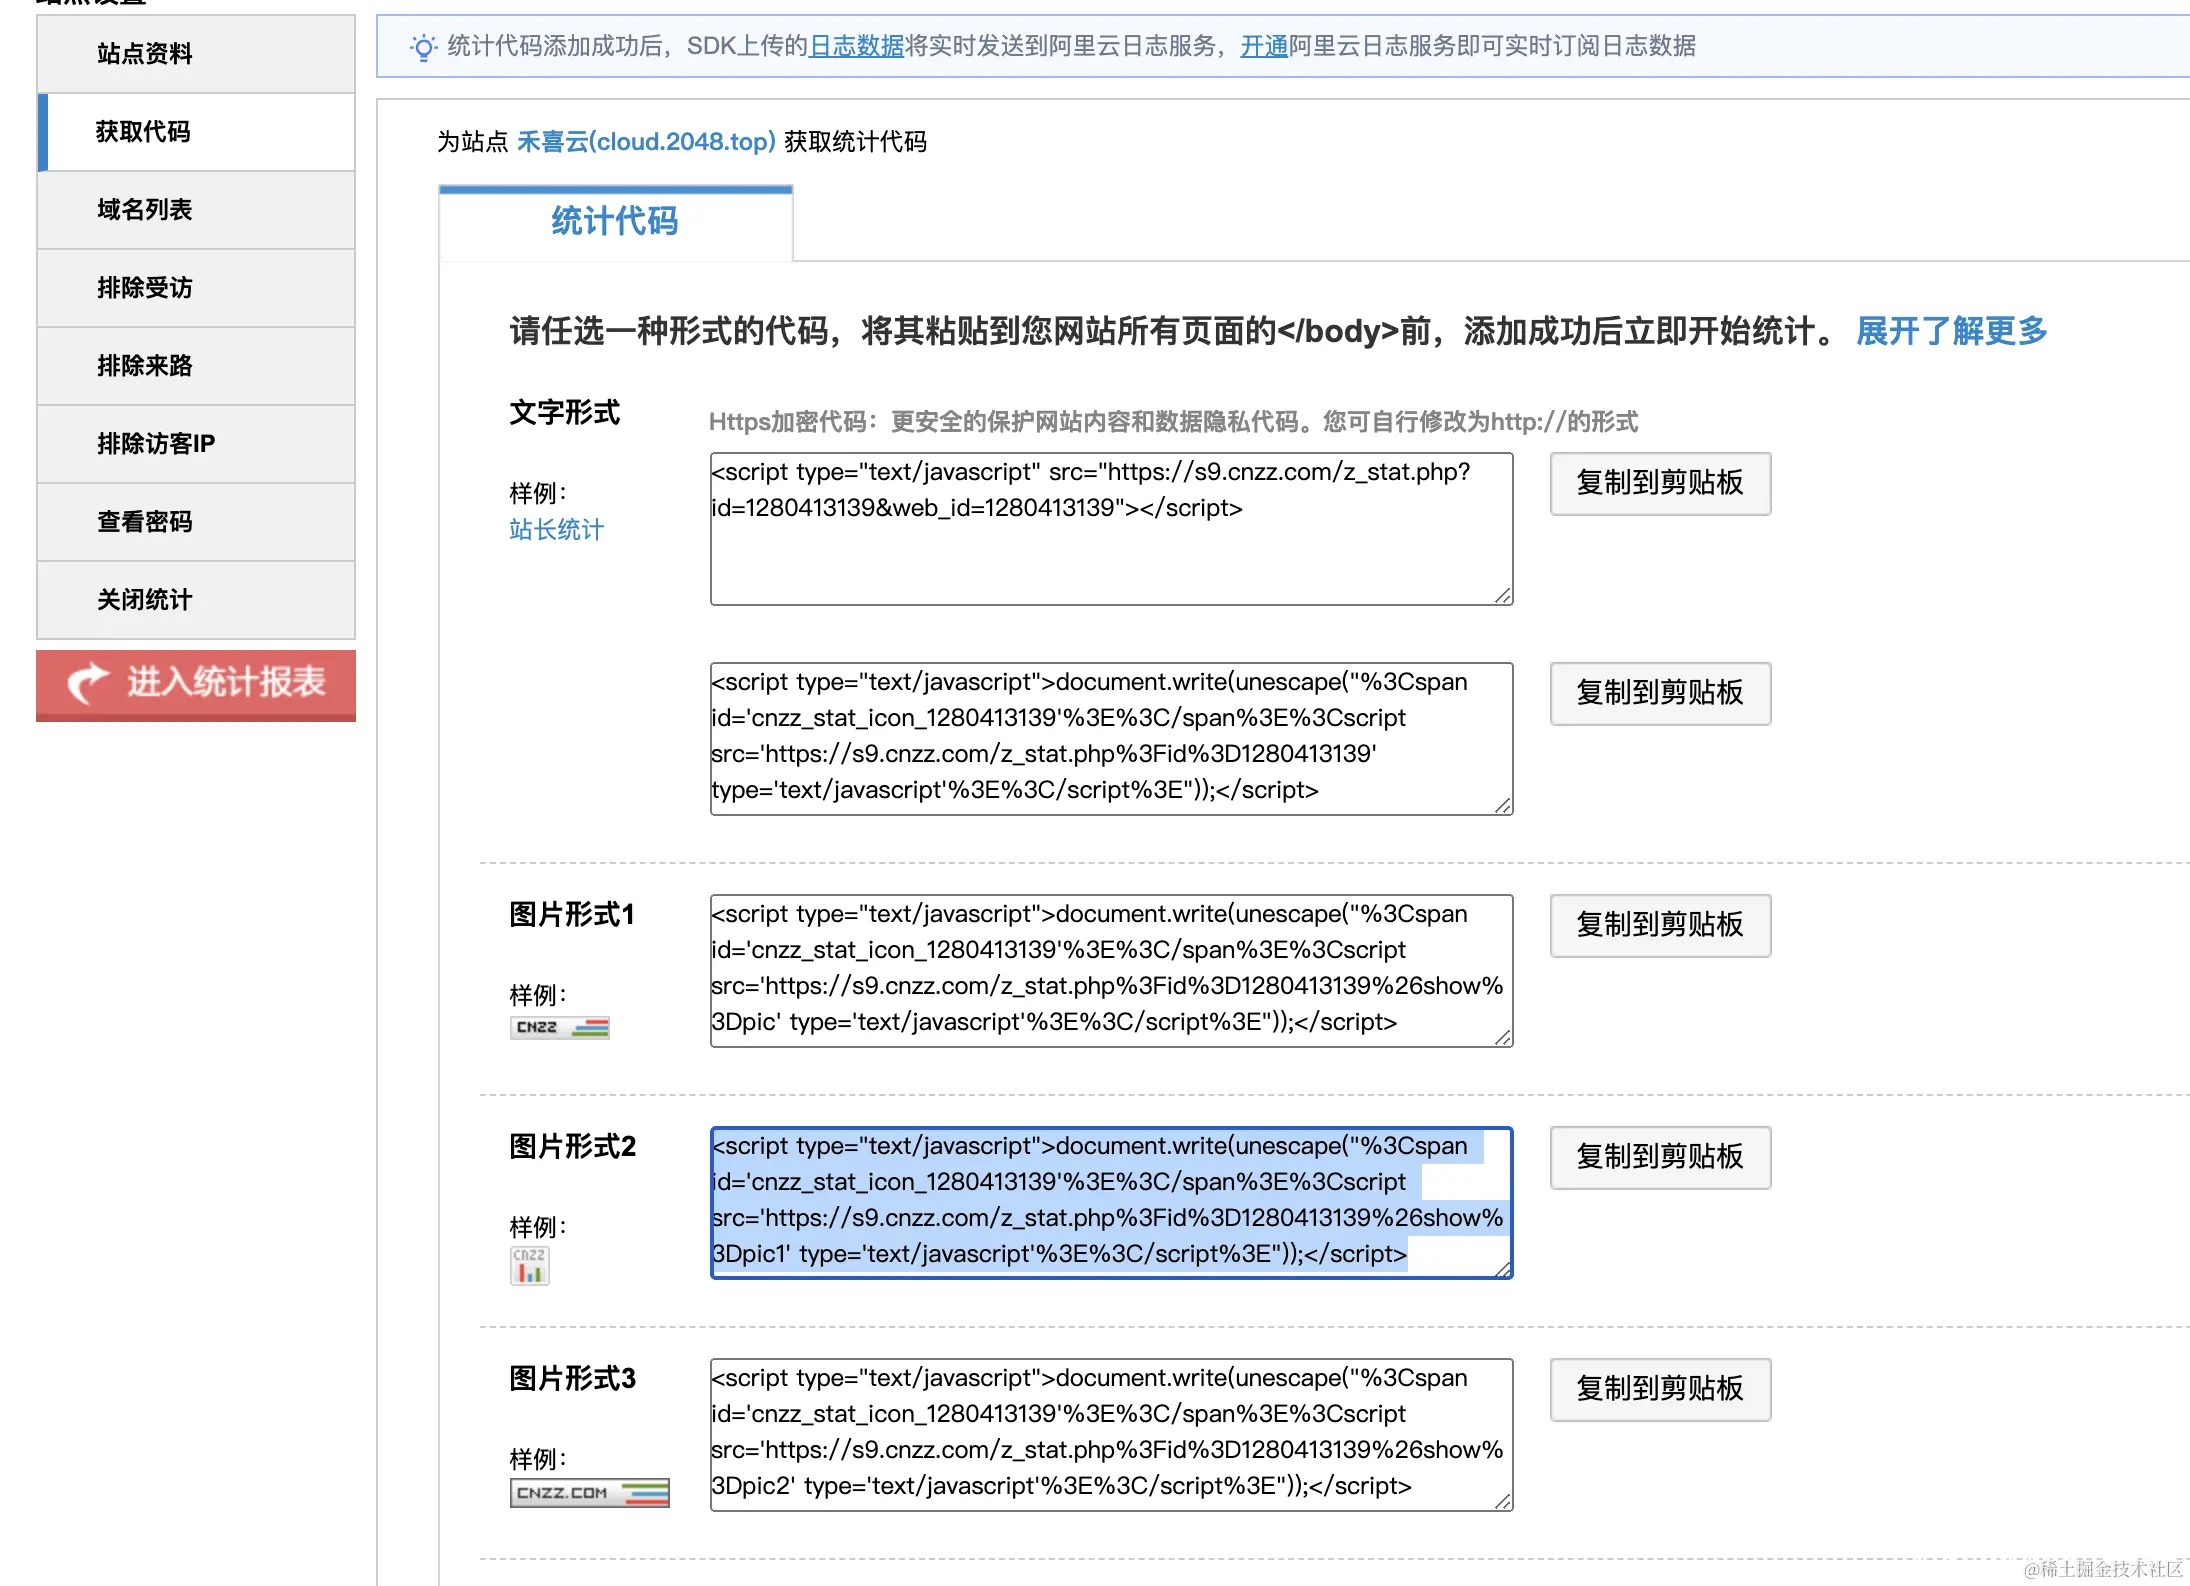The width and height of the screenshot is (2190, 1586).
Task: Open site link 禾喜云(cloud.2048.top)
Action: click(x=646, y=142)
